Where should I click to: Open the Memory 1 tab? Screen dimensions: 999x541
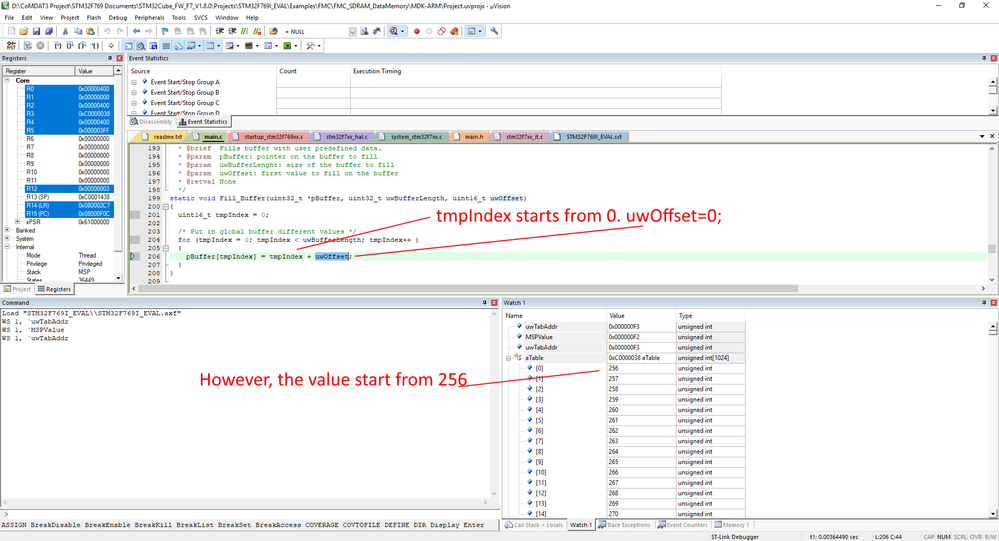coord(731,525)
